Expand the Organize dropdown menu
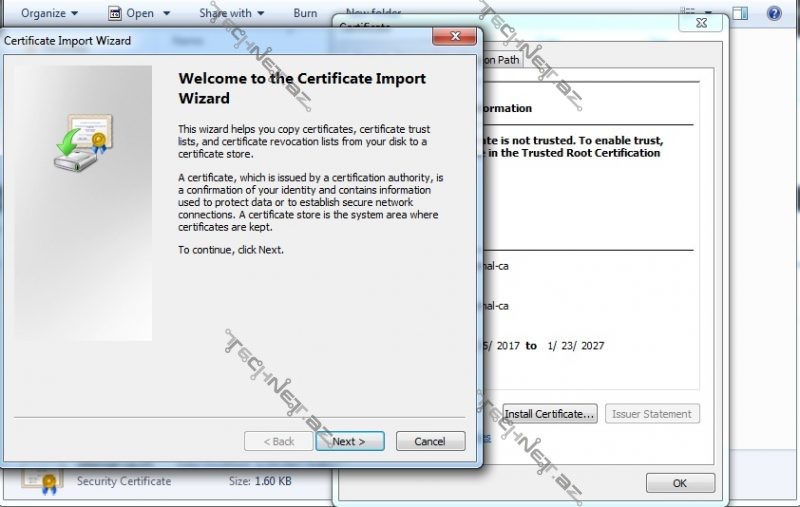The width and height of the screenshot is (800, 507). [48, 14]
